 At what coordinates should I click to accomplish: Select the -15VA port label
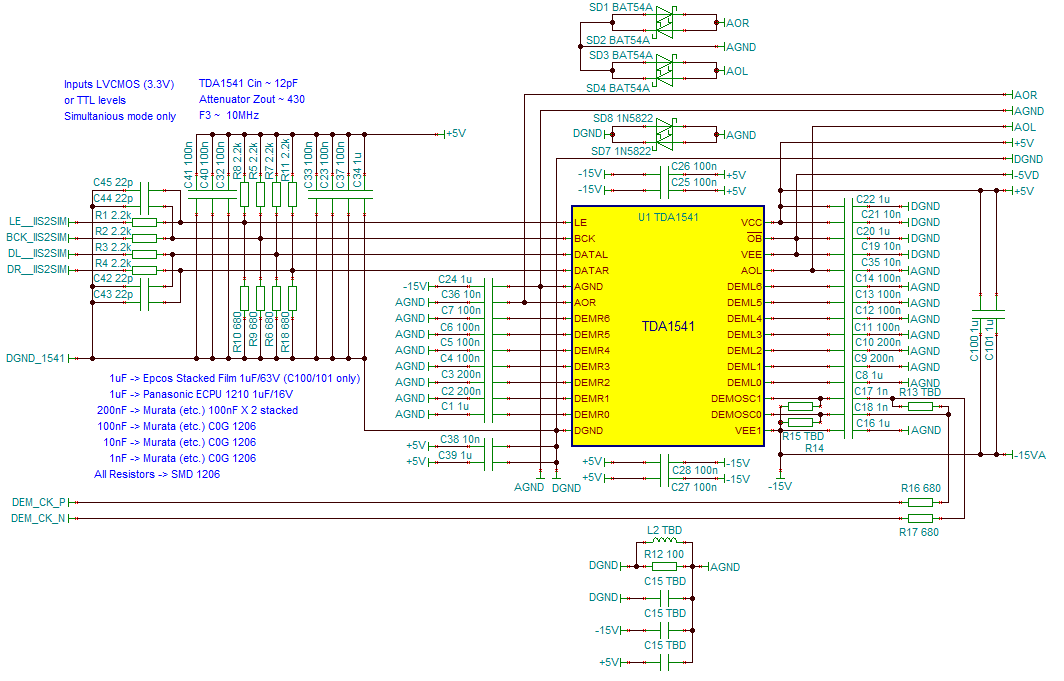pos(1030,455)
